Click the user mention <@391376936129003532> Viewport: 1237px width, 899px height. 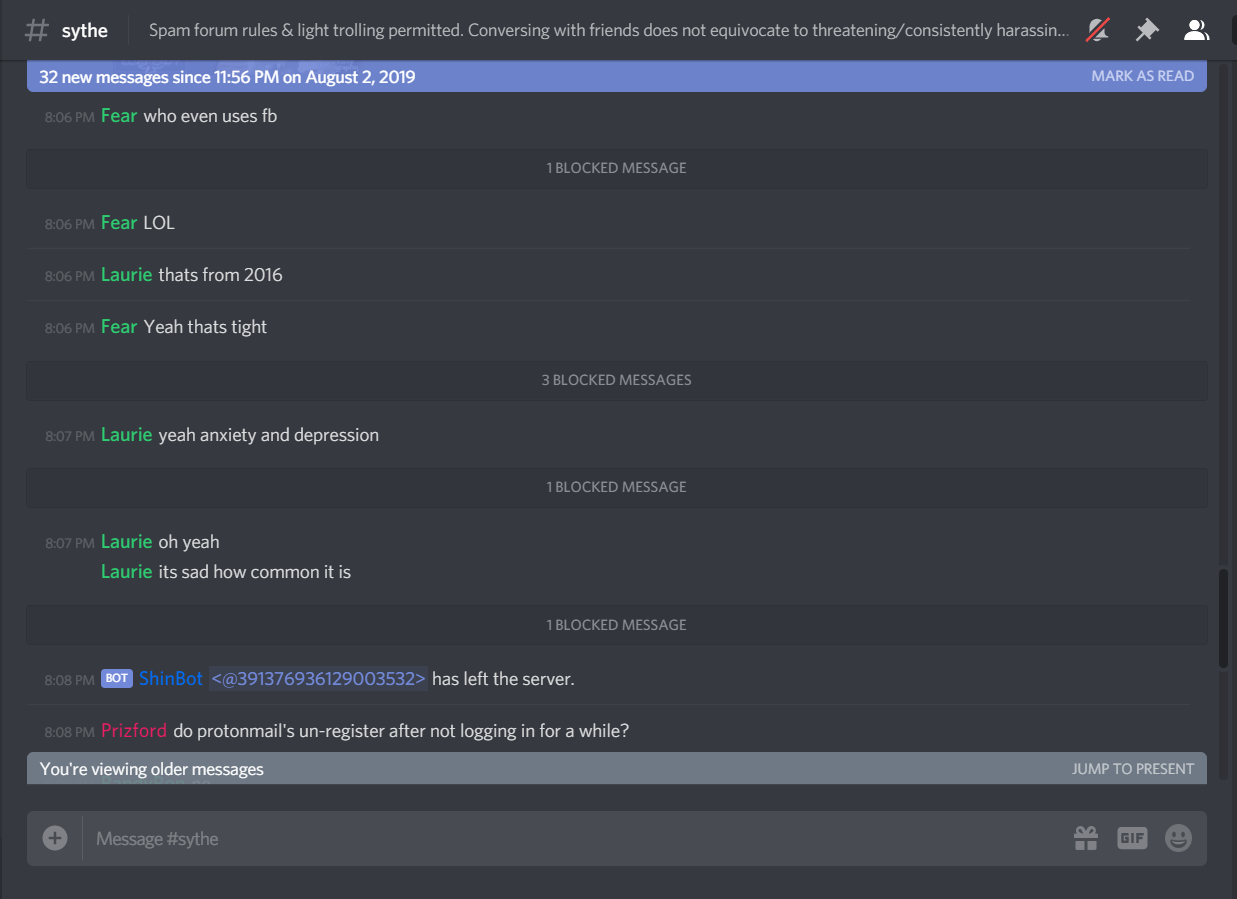pos(318,679)
